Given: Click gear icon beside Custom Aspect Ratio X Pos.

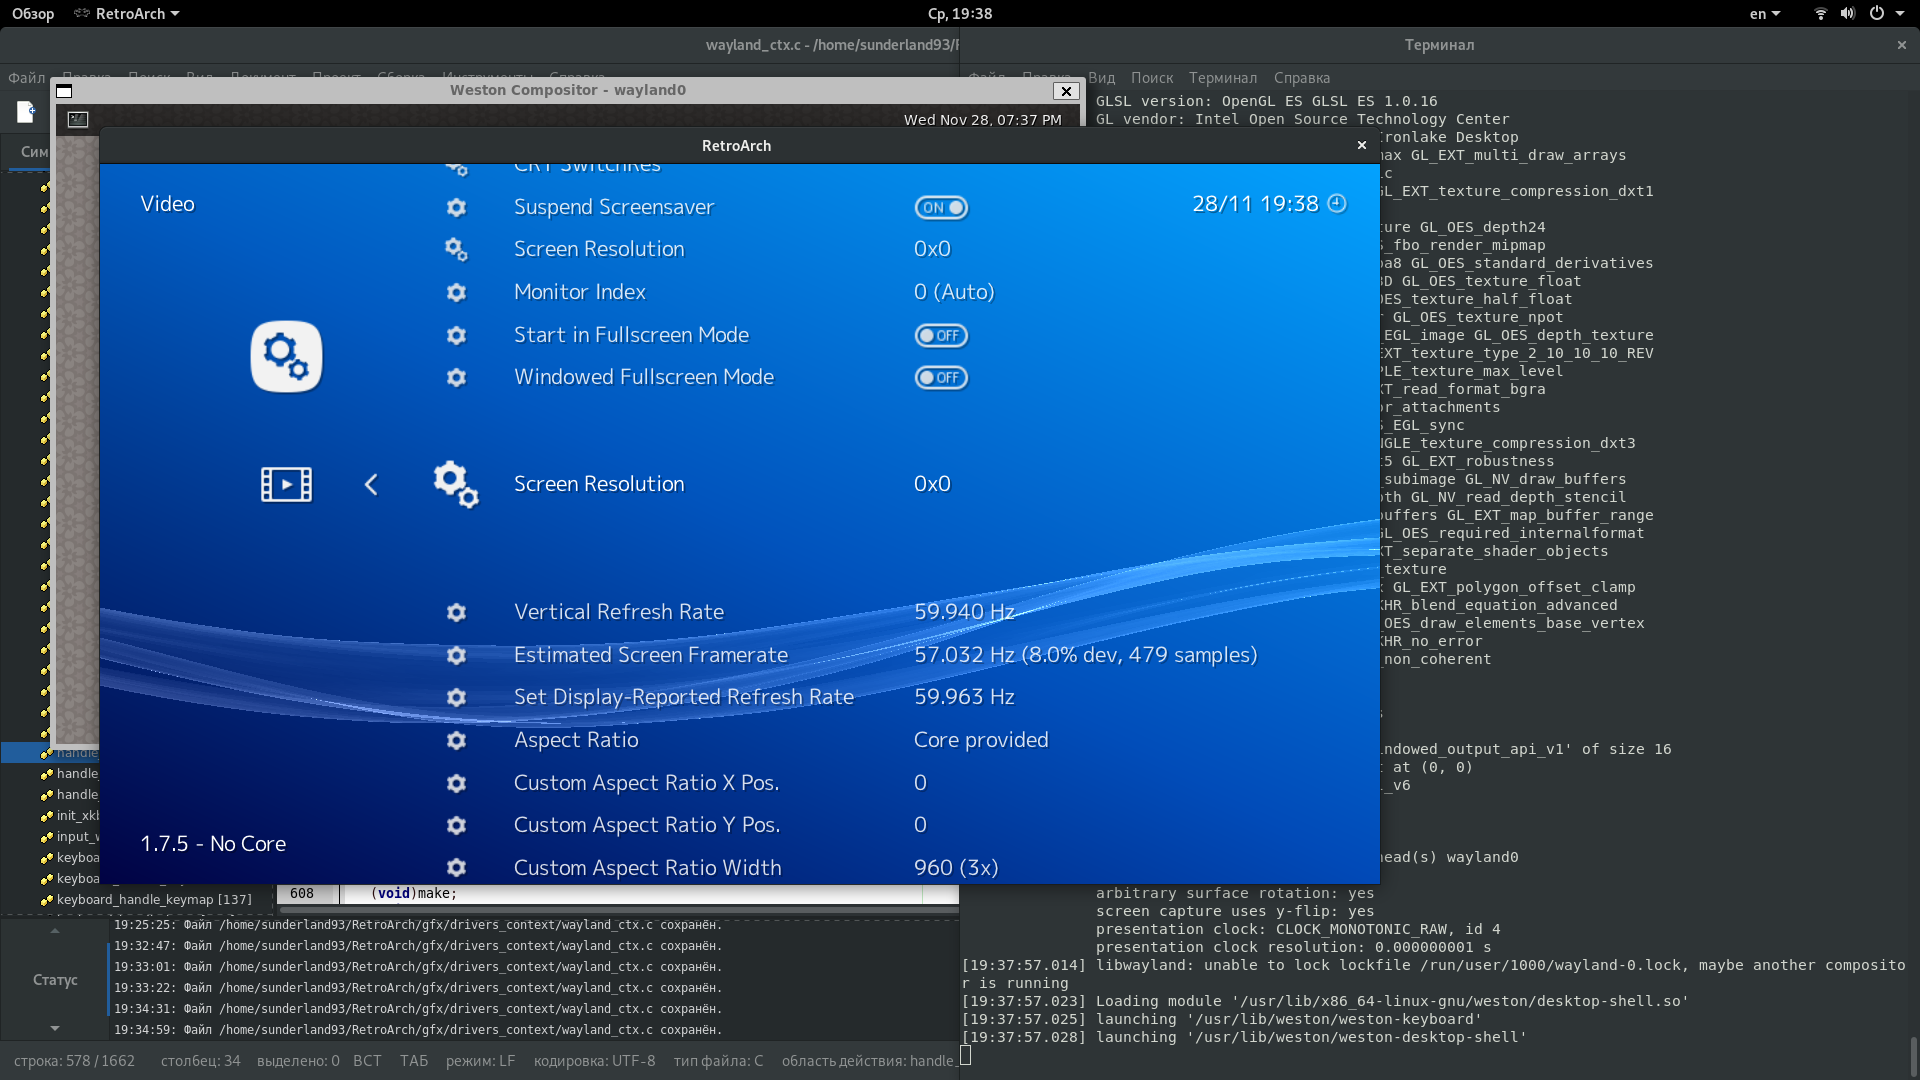Looking at the screenshot, I should [x=456, y=783].
